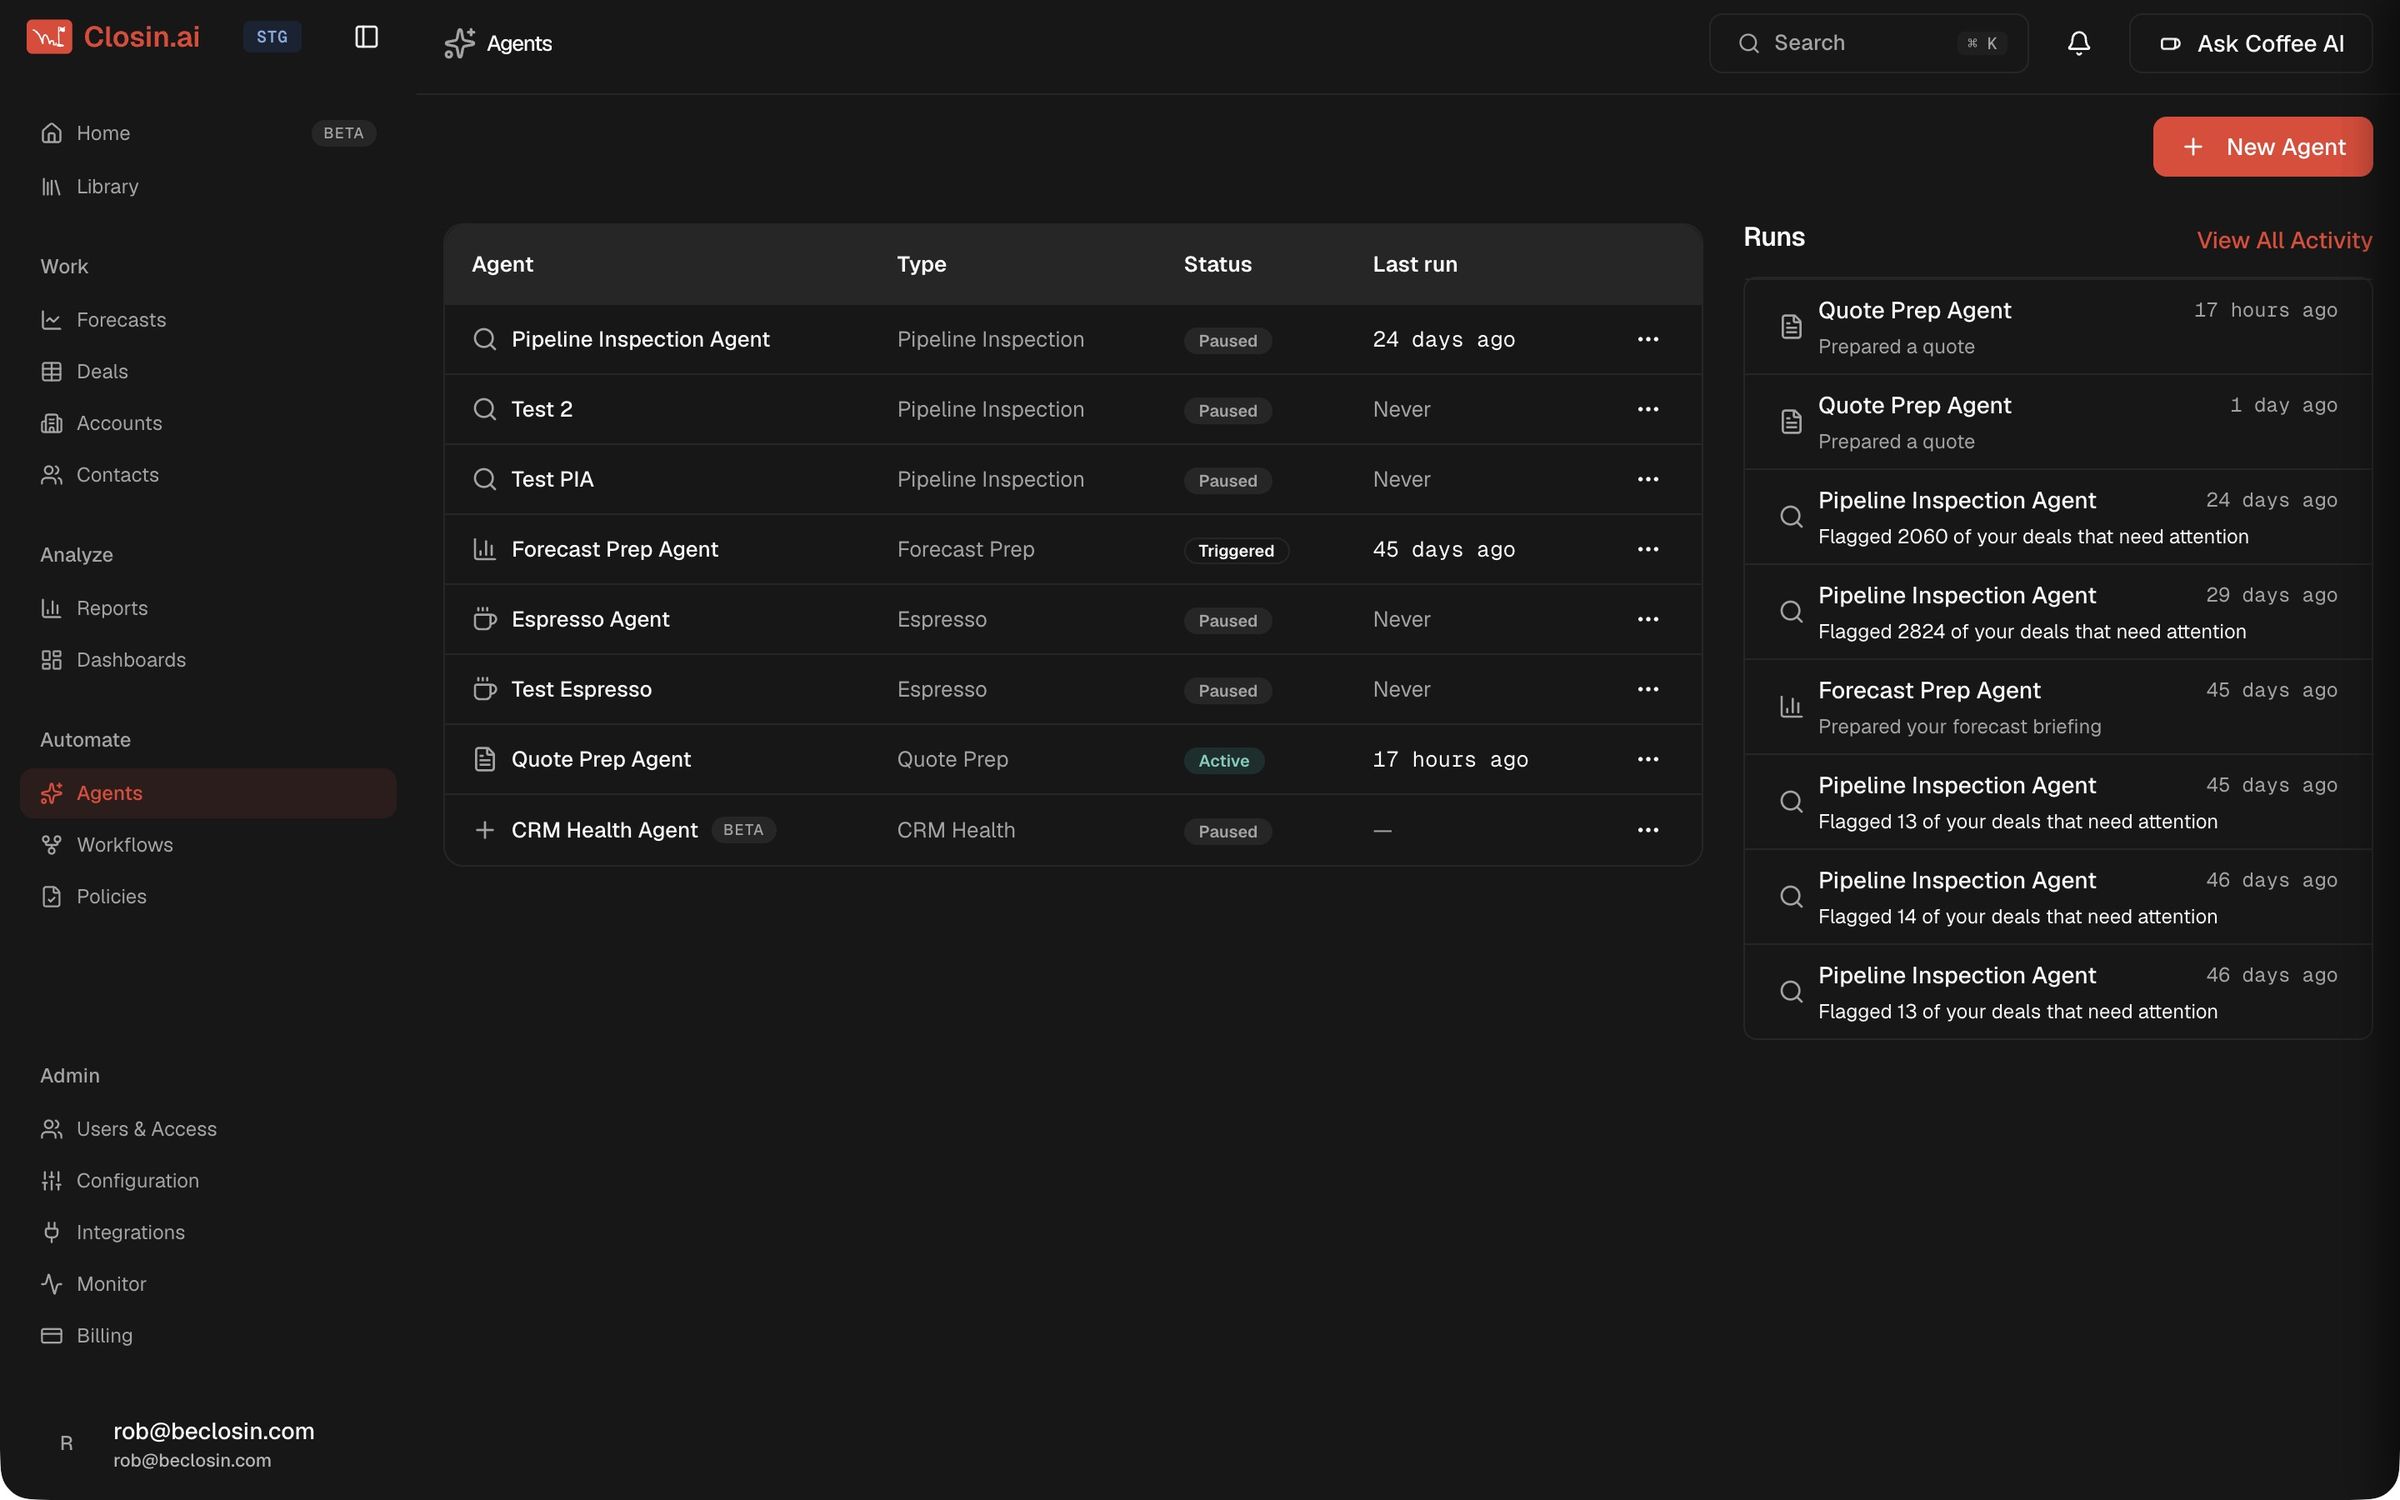Click chart icon beside Forecast Prep Agent row
2400x1500 pixels.
(484, 549)
